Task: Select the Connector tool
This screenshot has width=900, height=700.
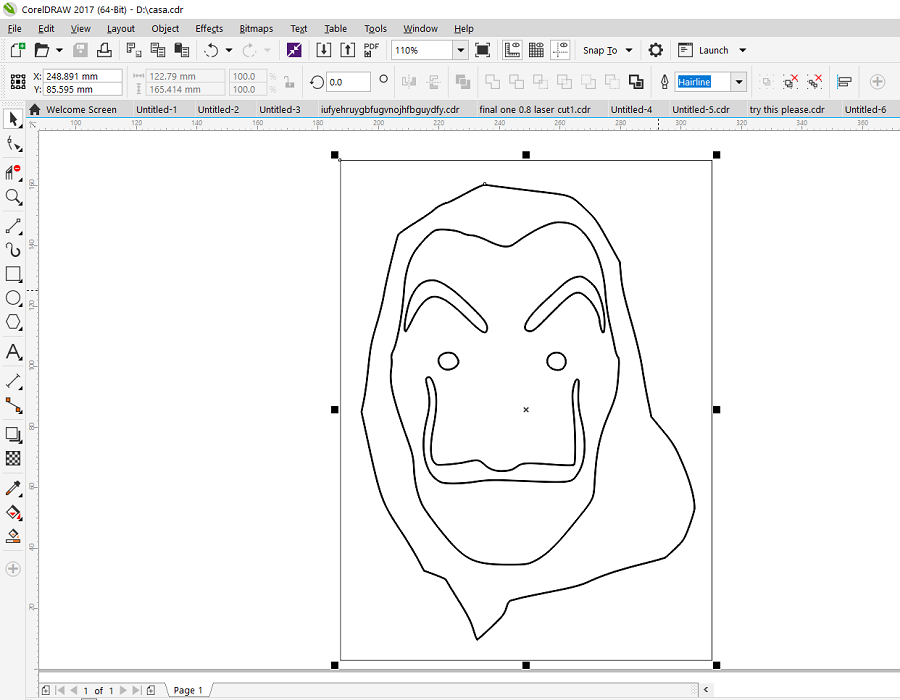Action: 13,406
